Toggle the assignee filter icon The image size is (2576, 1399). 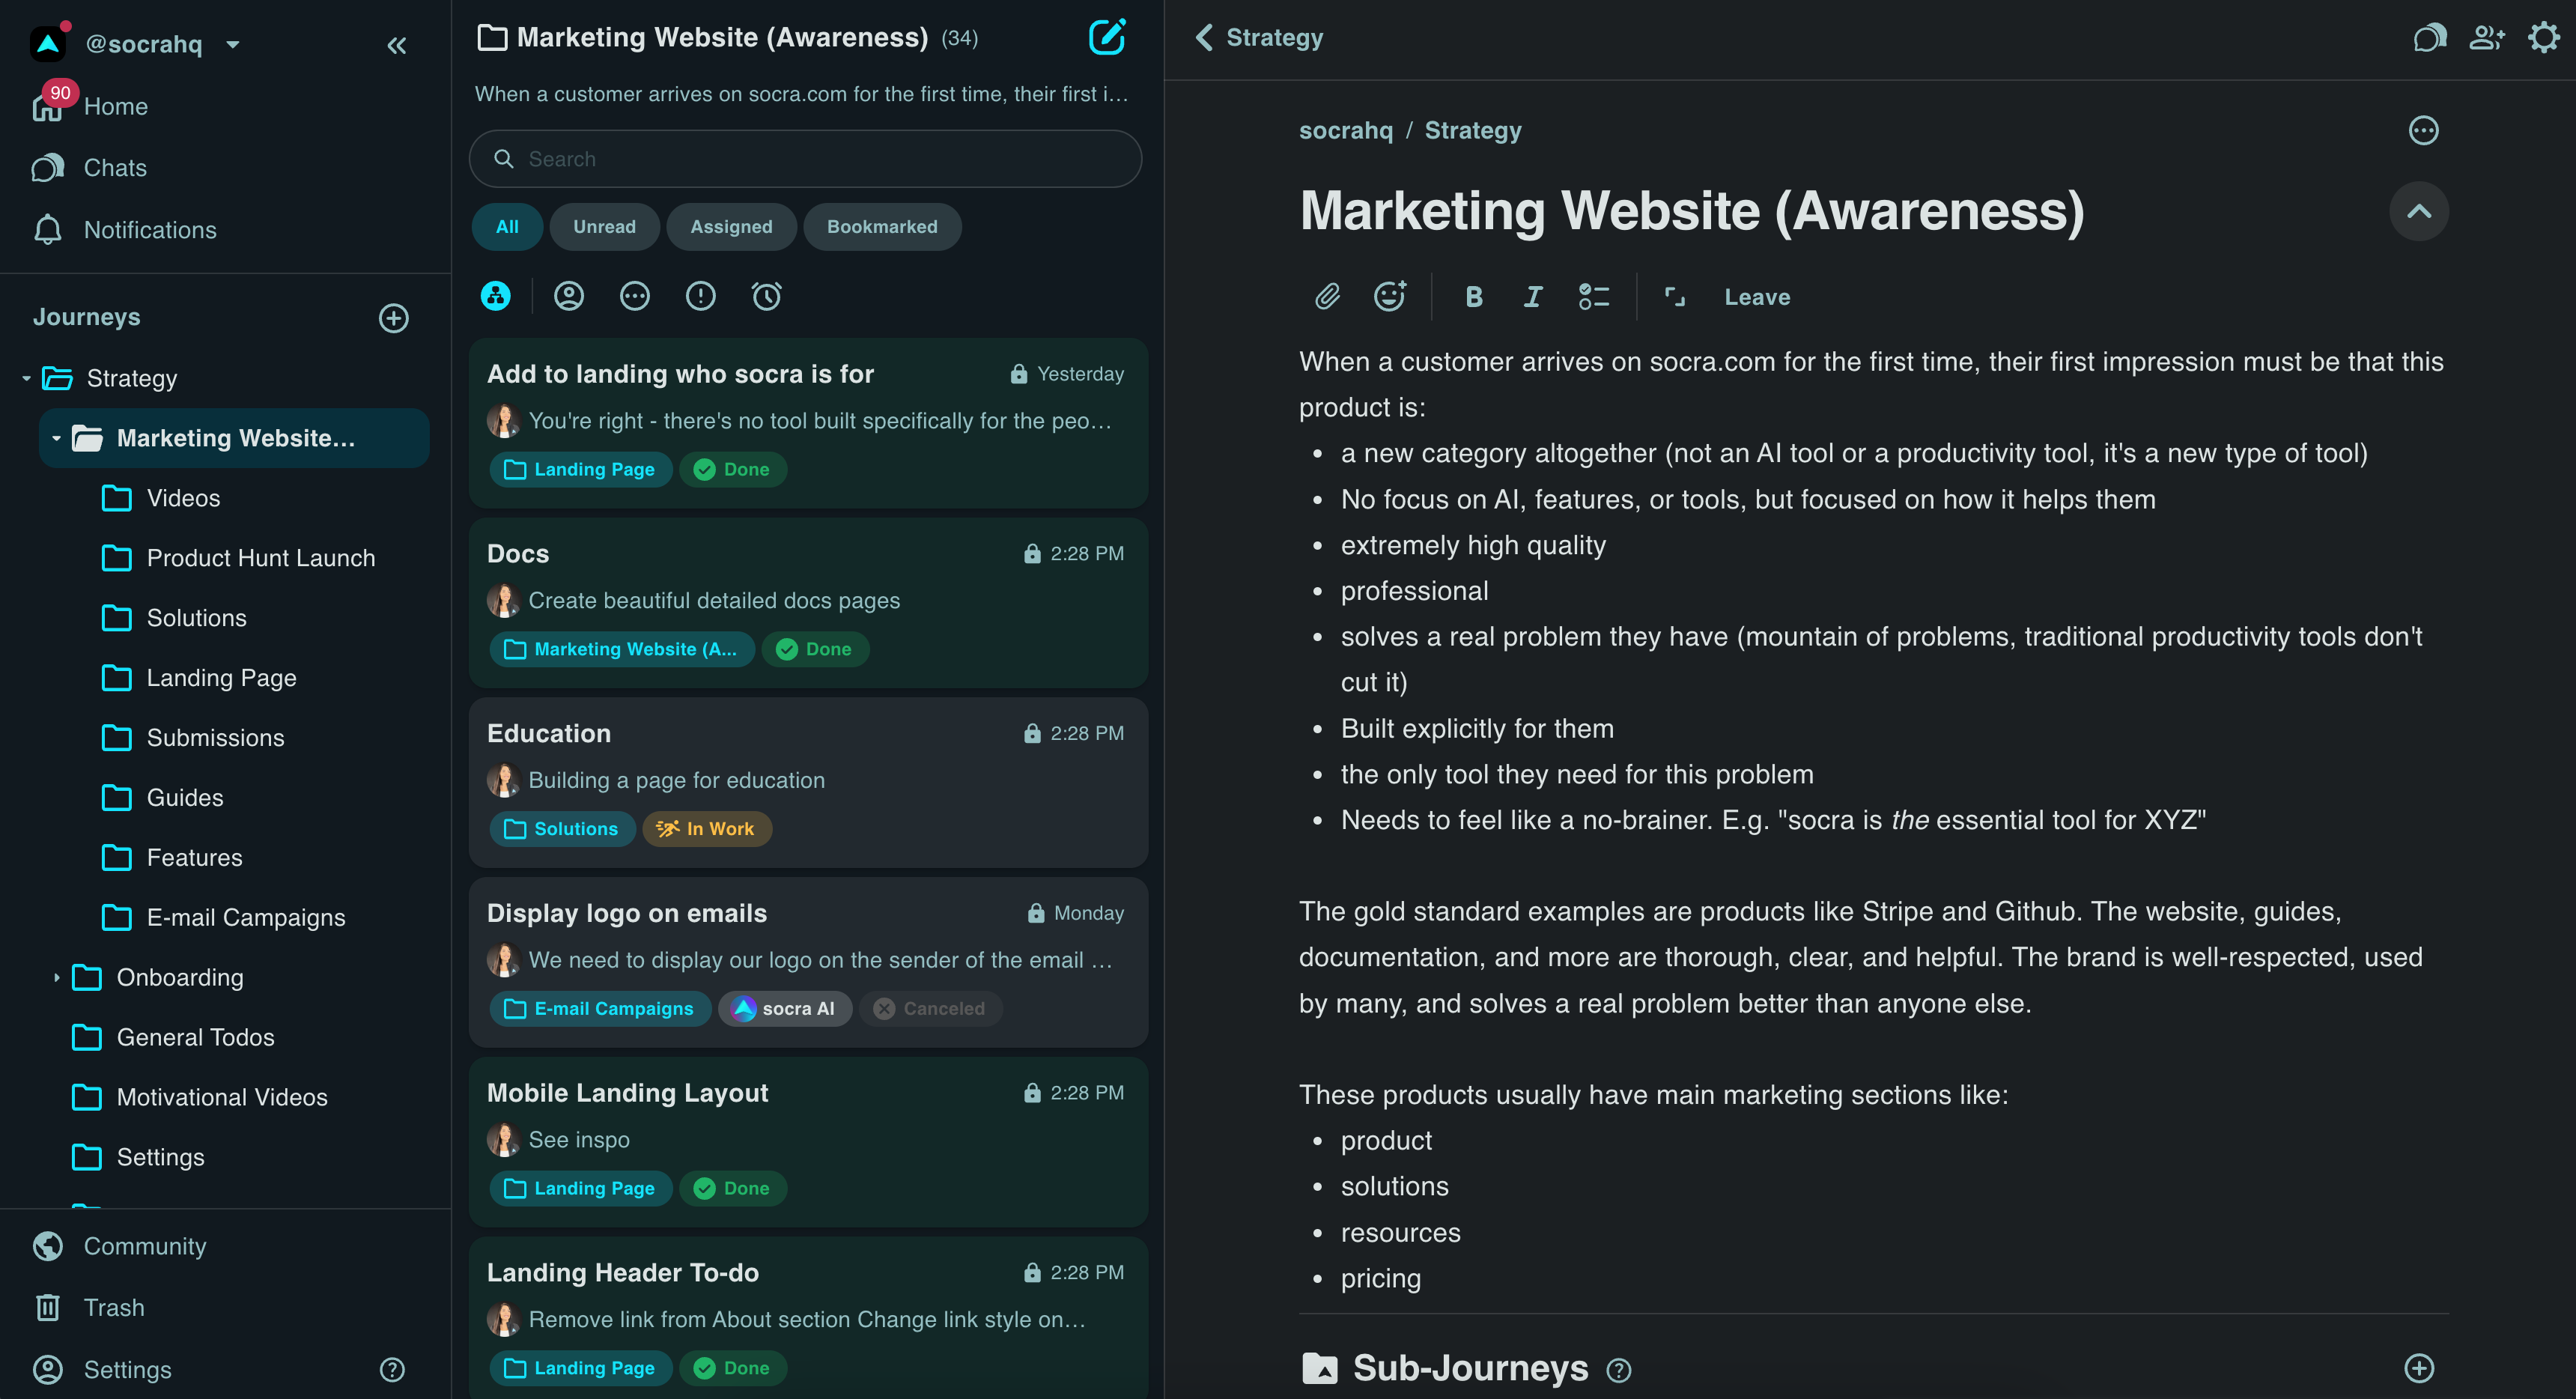tap(569, 296)
